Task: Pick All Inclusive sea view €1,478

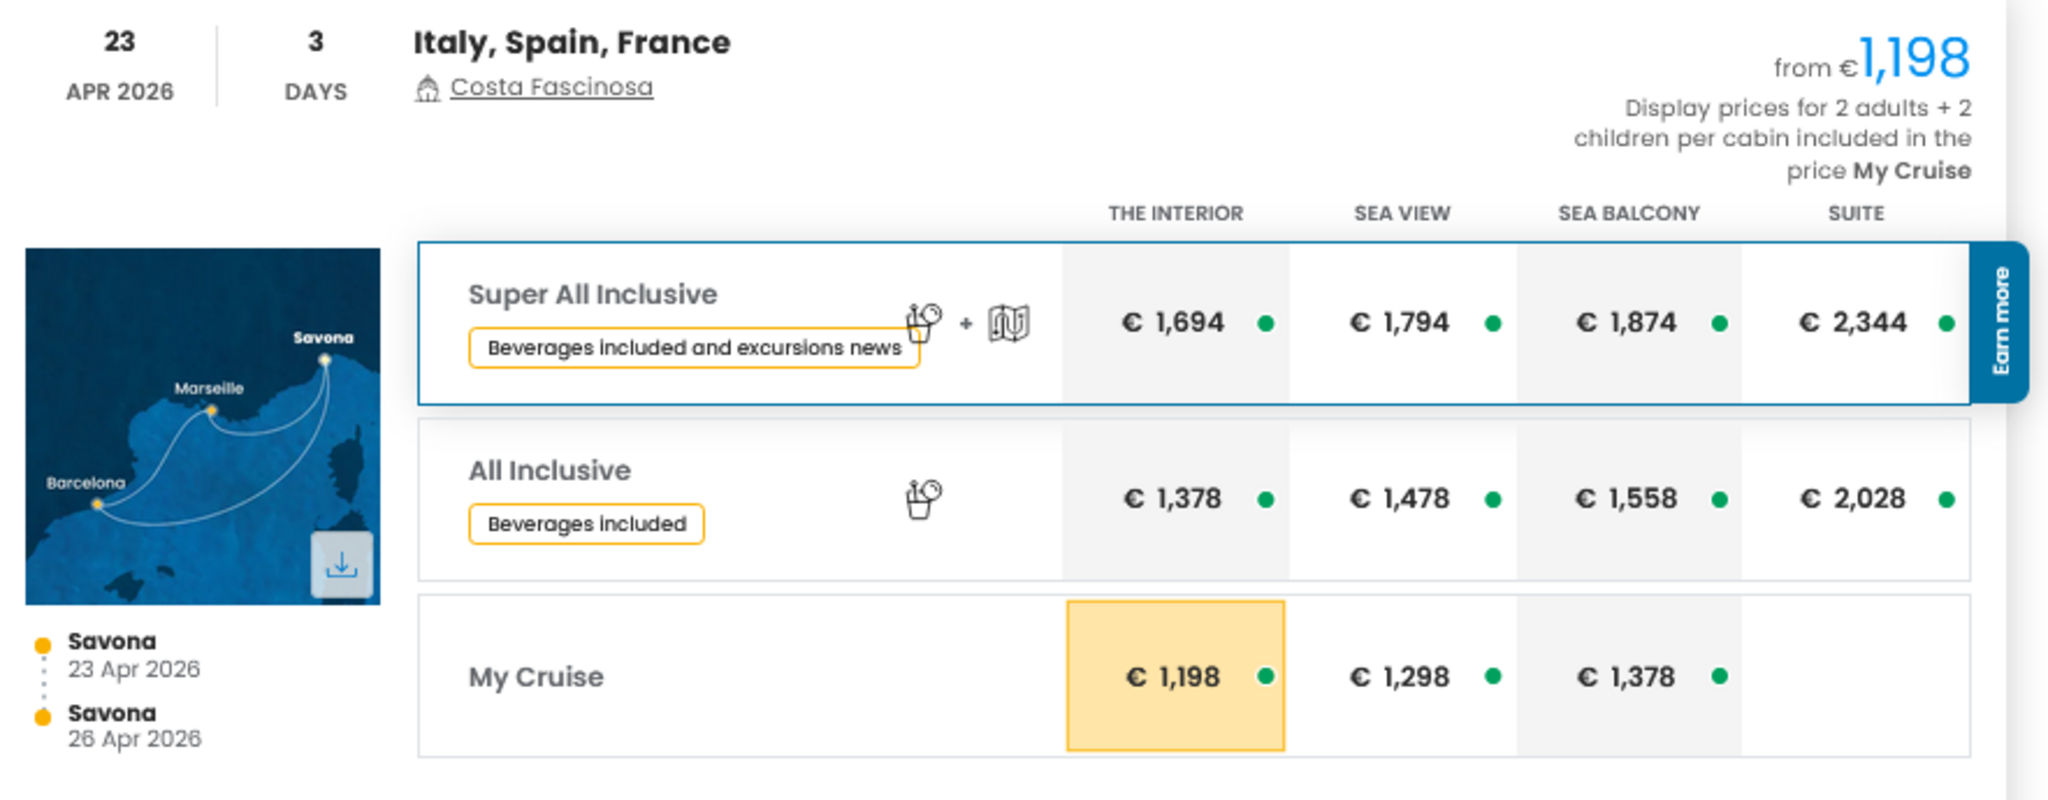Action: pyautogui.click(x=1401, y=499)
